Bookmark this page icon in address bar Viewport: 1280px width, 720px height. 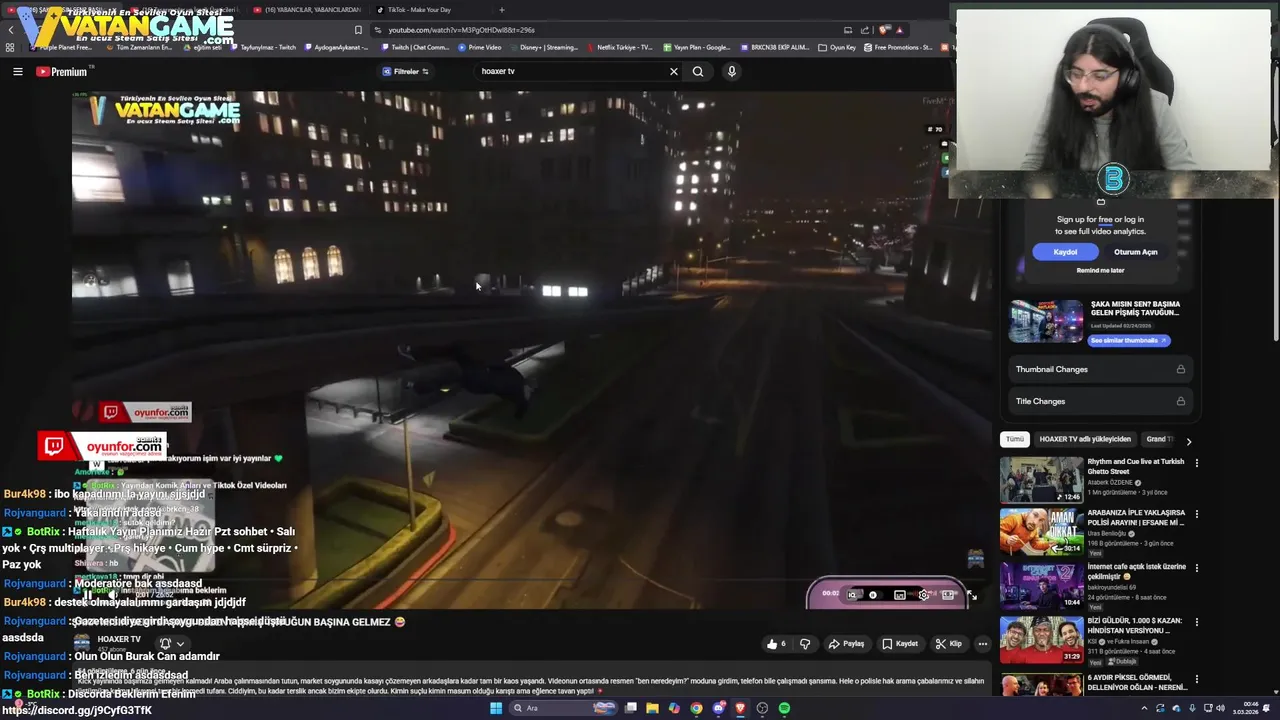tap(358, 30)
